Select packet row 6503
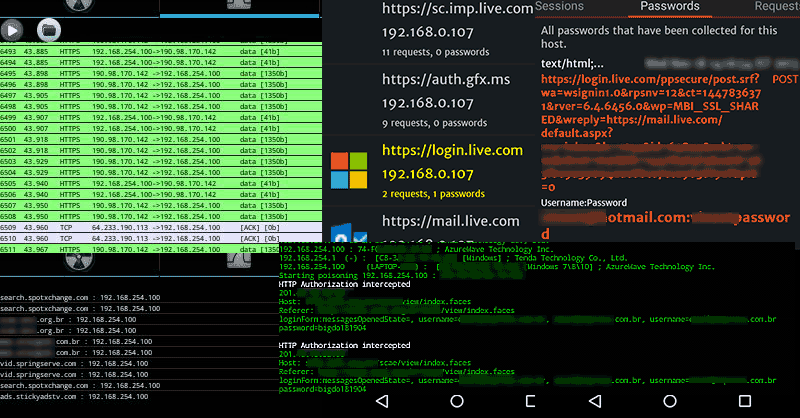800x418 pixels. [x=161, y=161]
